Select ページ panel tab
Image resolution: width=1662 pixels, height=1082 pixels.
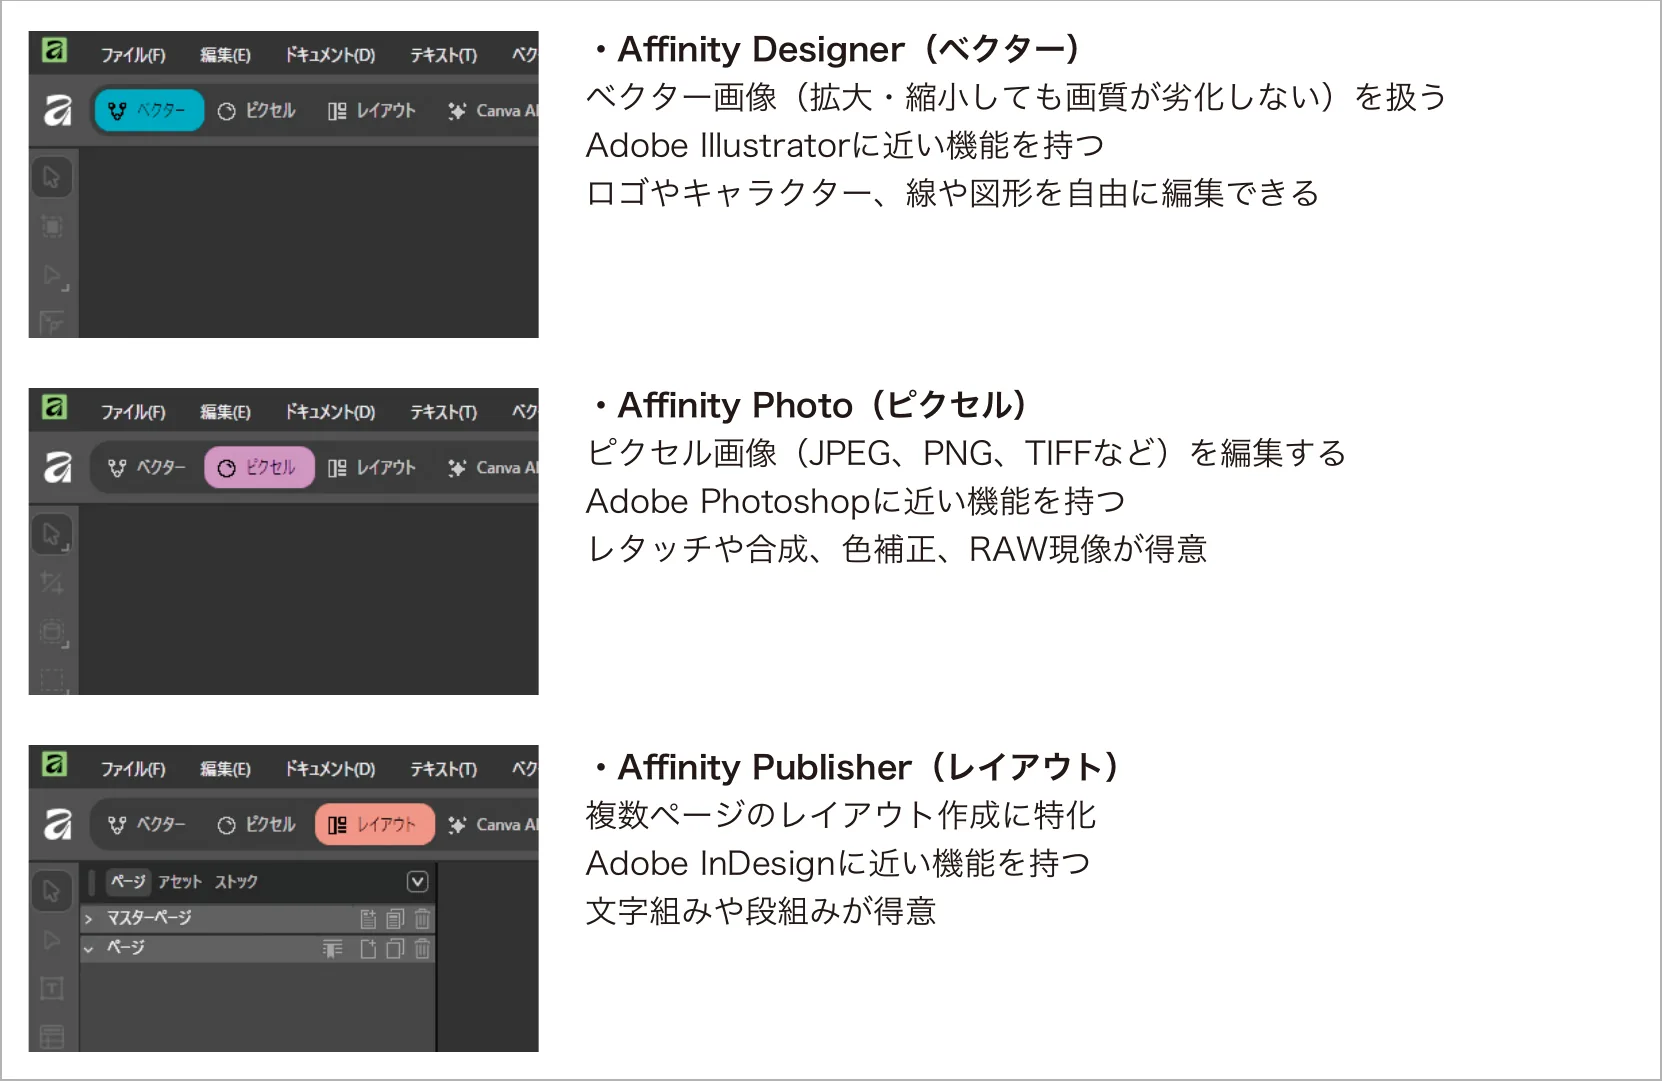tap(128, 881)
